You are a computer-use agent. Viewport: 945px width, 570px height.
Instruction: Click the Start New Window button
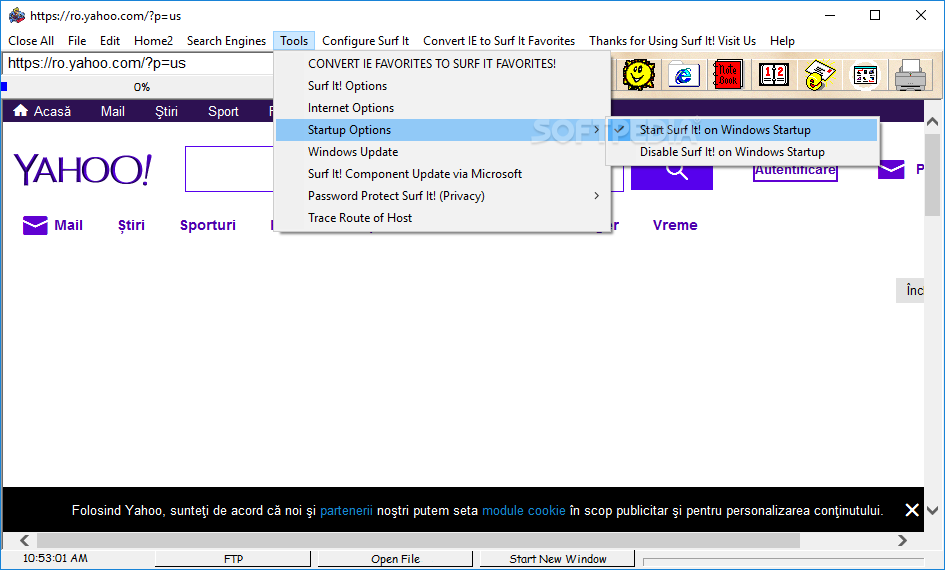point(557,559)
